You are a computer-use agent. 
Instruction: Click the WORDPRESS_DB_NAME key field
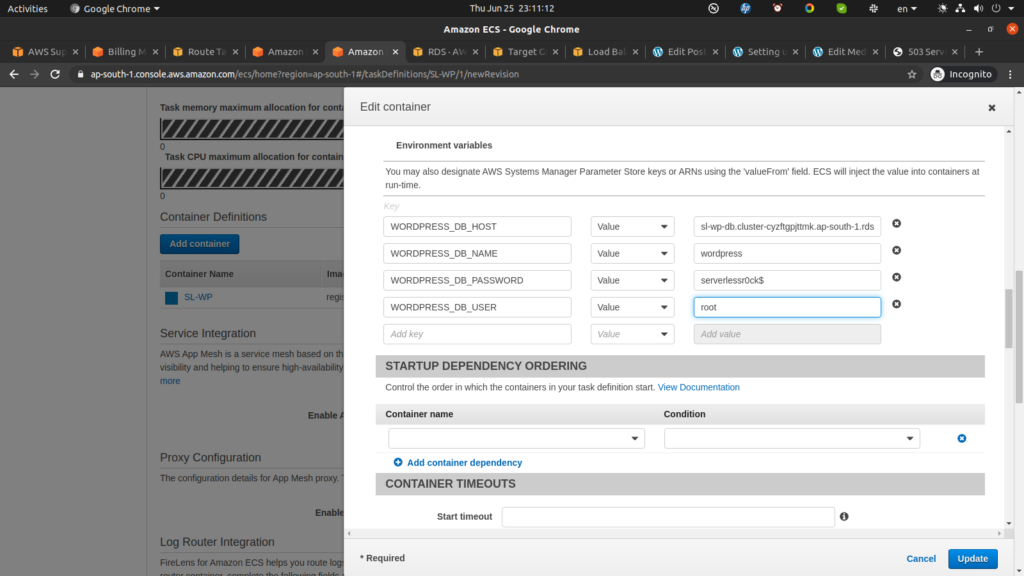click(x=477, y=253)
